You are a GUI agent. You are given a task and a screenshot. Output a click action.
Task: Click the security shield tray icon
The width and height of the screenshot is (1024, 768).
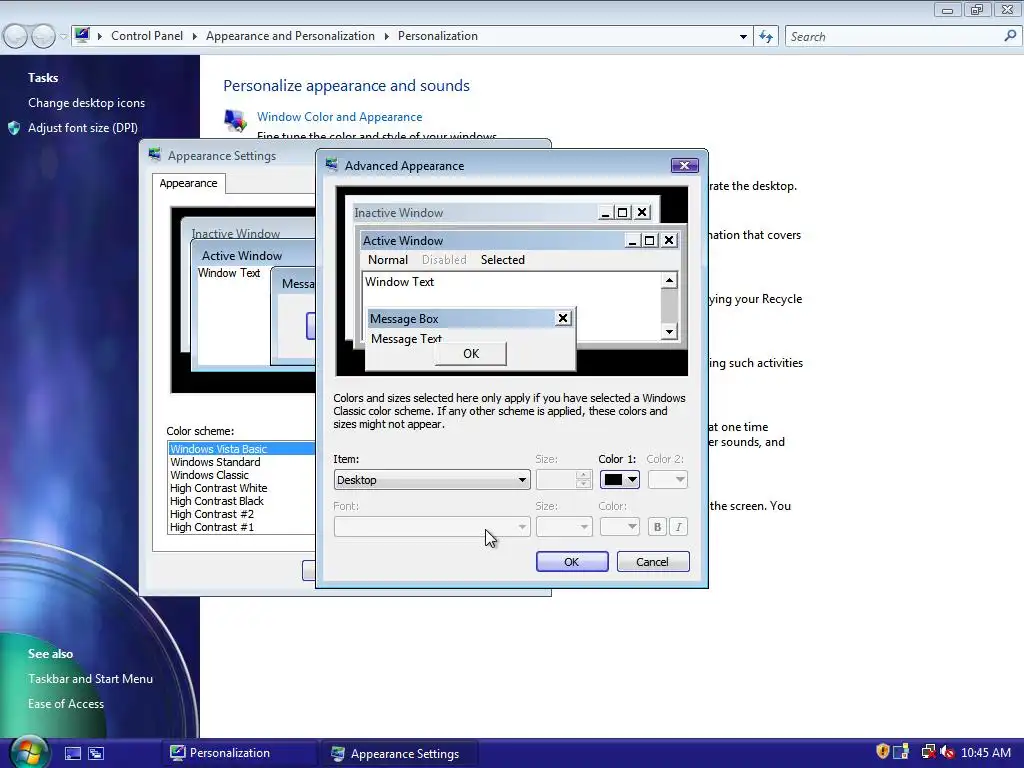882,752
